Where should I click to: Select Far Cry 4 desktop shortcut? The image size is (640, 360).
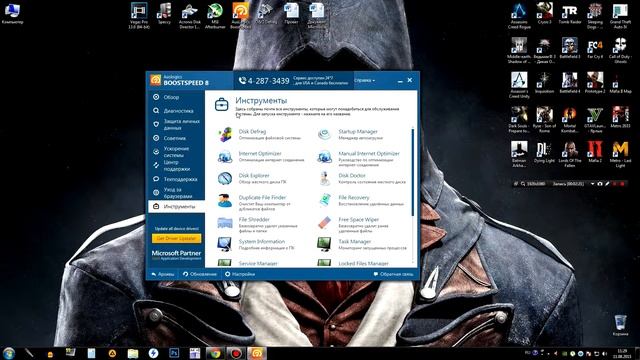(595, 49)
